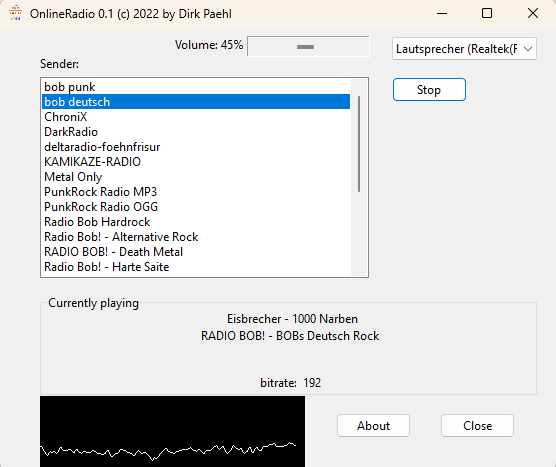Click the volume slider handle
The height and width of the screenshot is (467, 556).
coord(305,47)
